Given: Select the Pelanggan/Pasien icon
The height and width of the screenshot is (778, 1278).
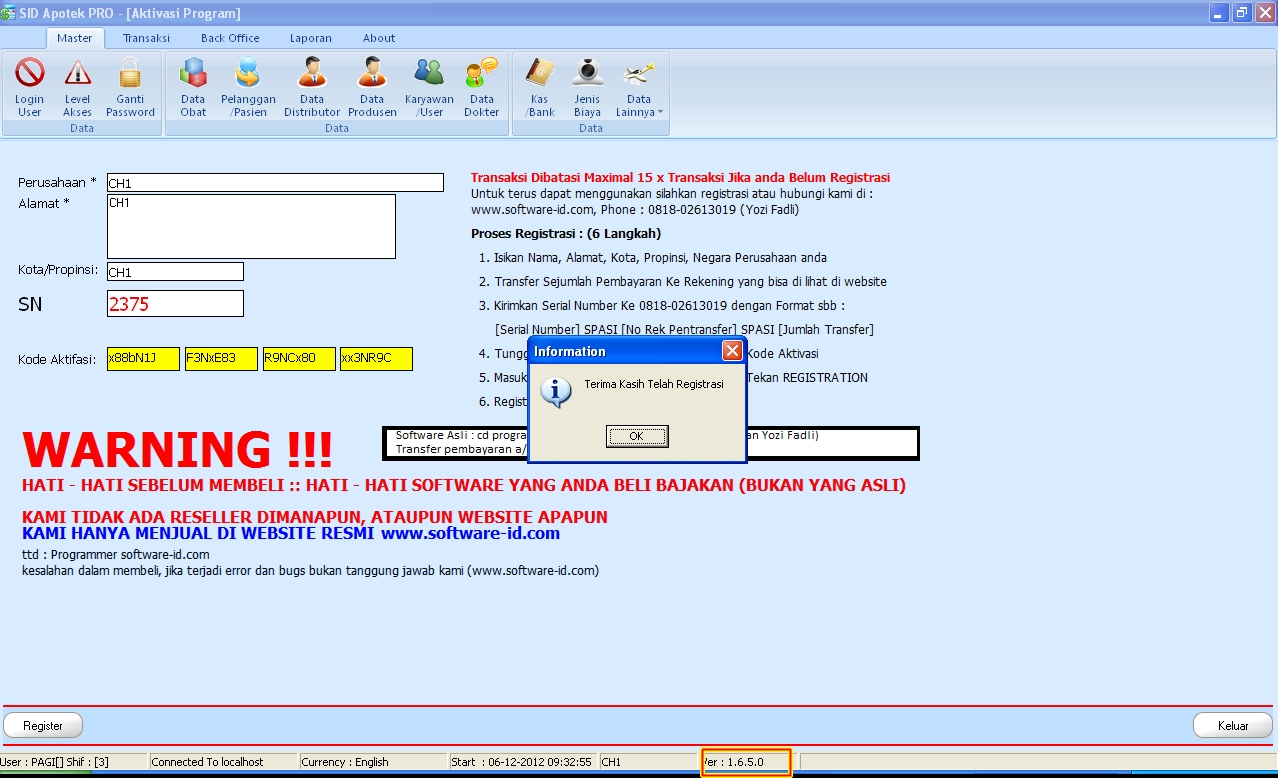Looking at the screenshot, I should pos(247,85).
